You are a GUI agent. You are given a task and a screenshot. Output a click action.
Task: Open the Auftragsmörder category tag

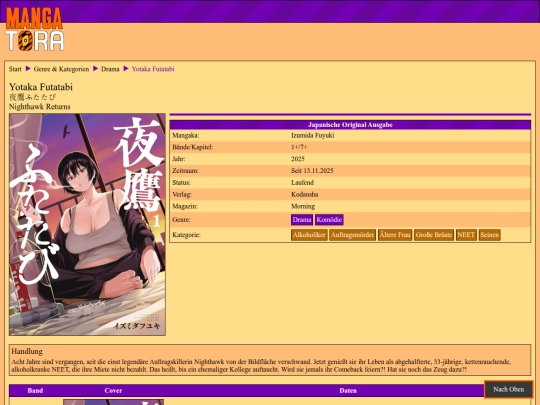click(x=352, y=235)
